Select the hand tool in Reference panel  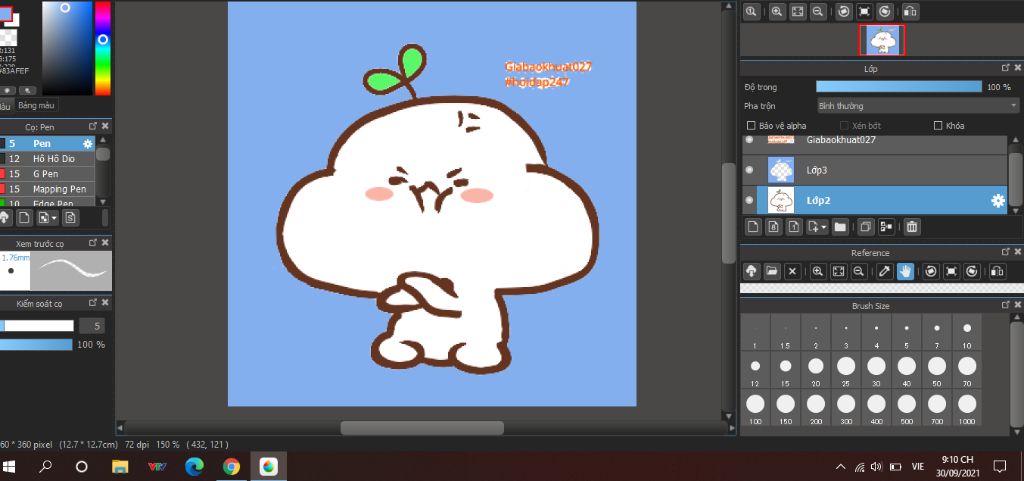click(905, 271)
